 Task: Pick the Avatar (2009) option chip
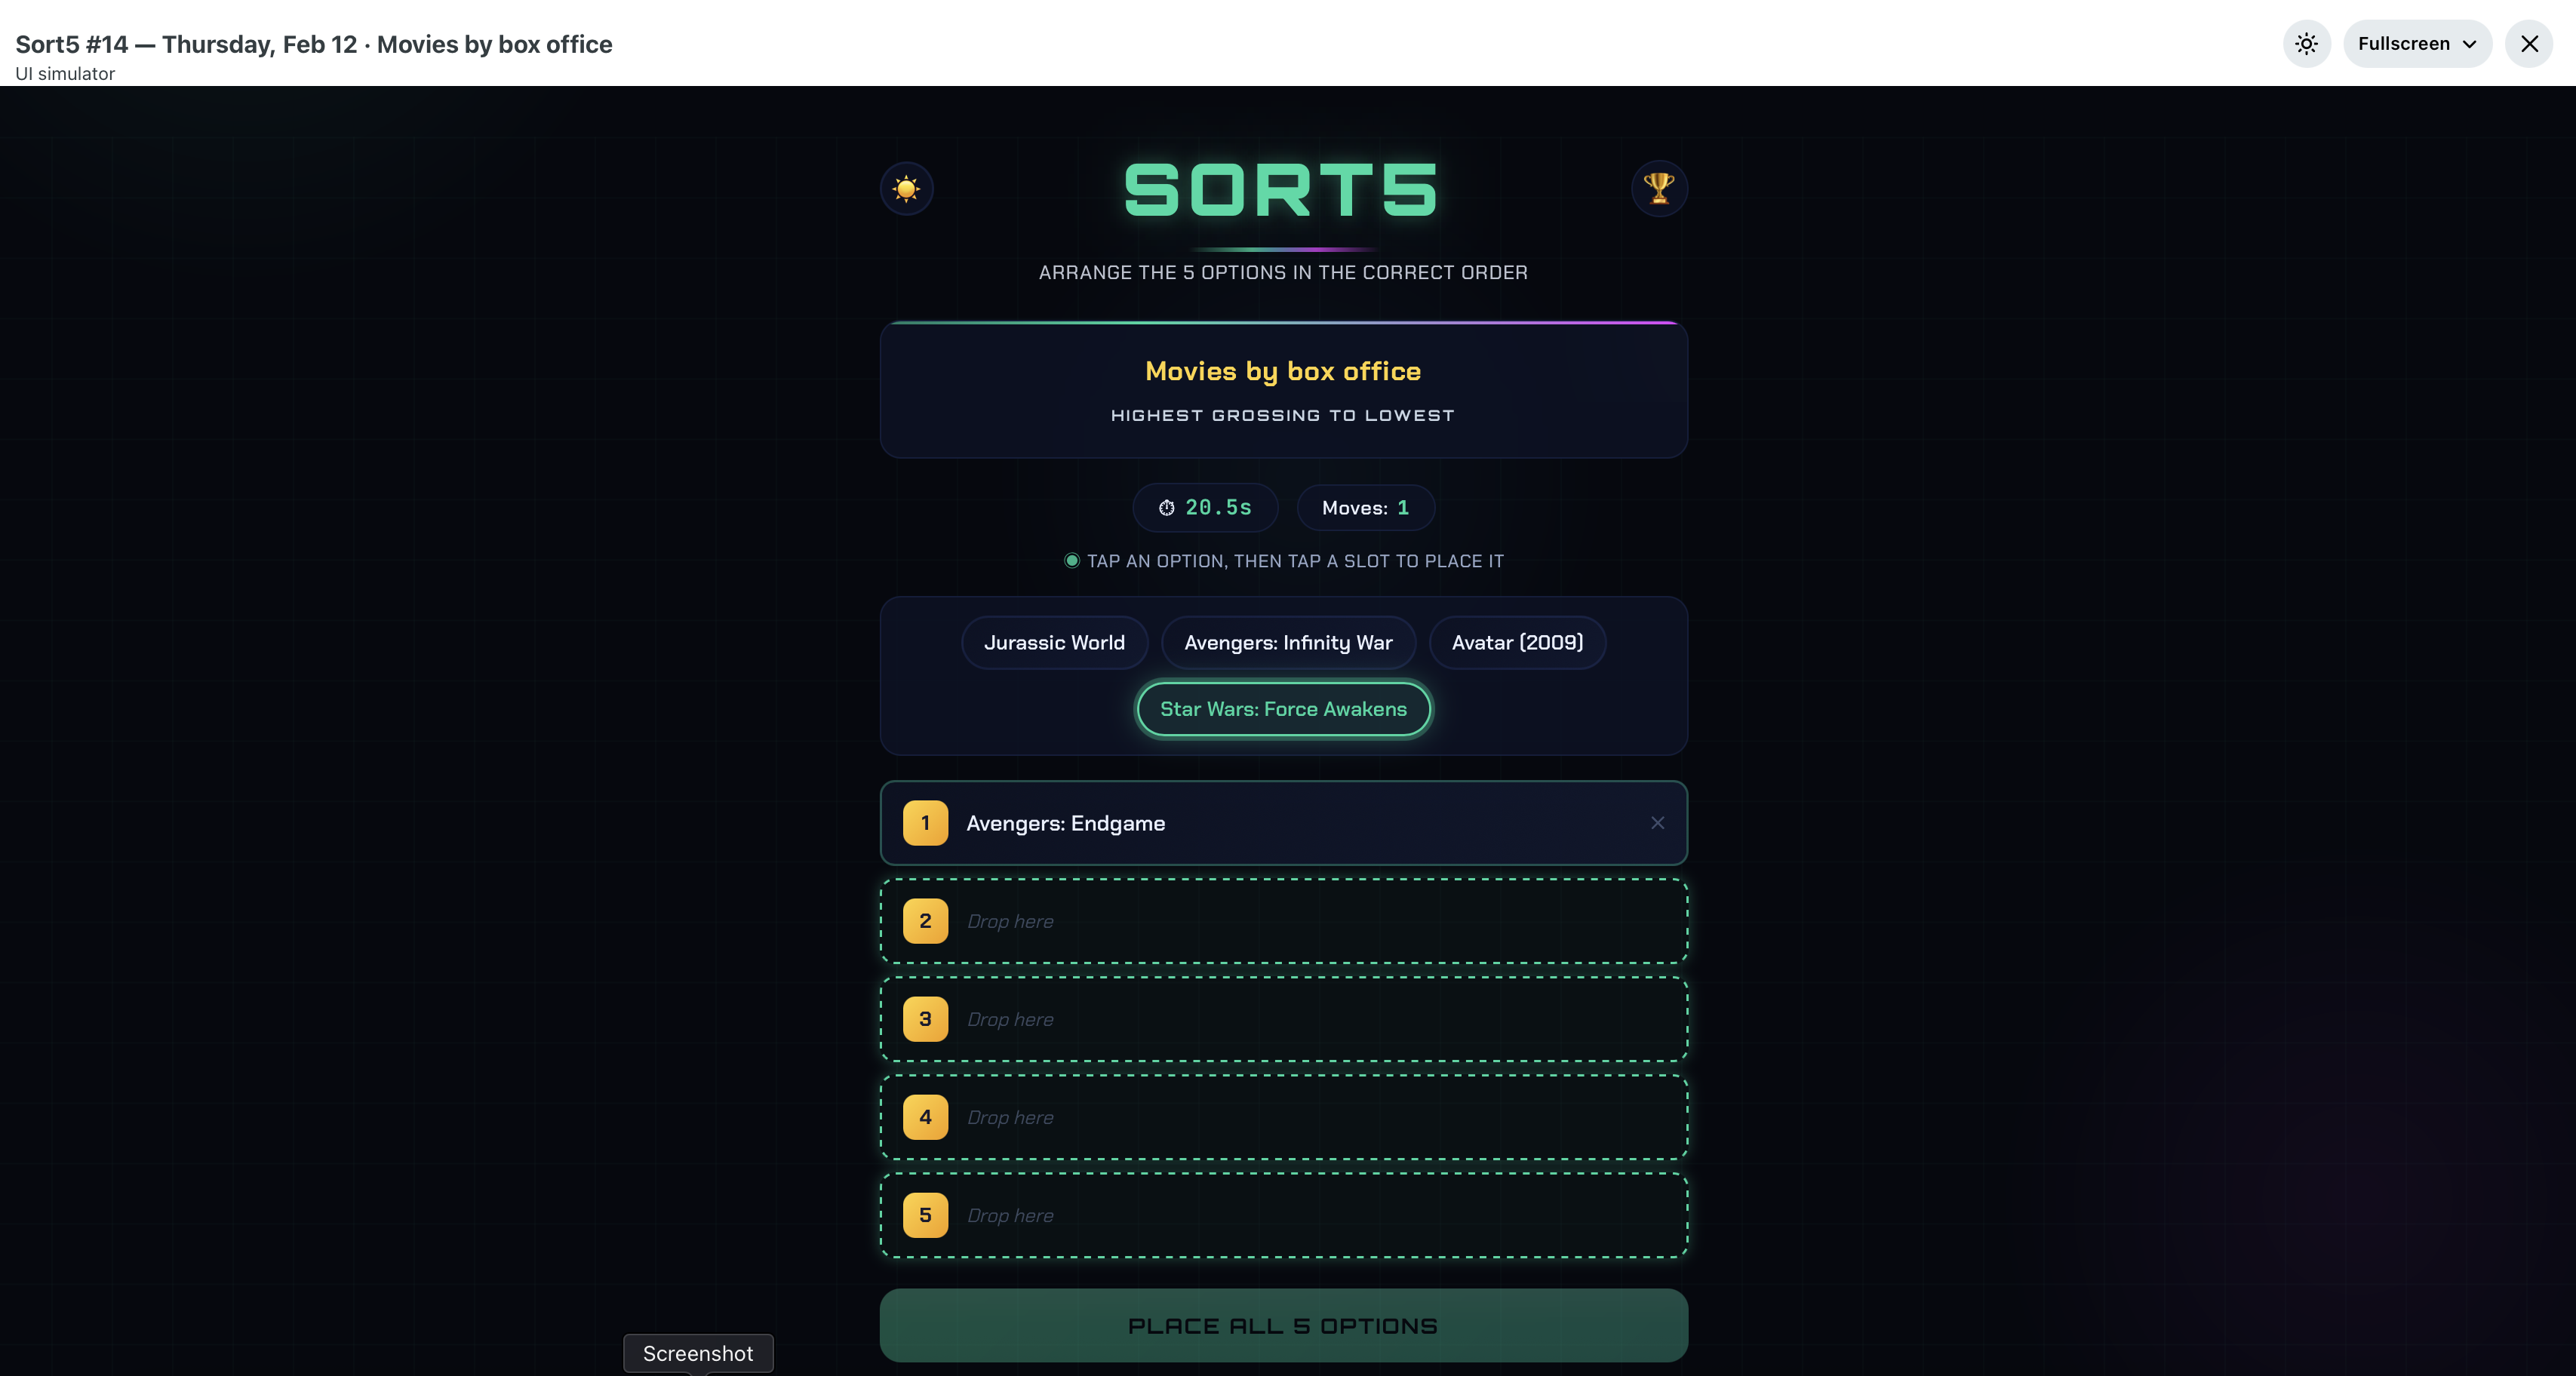click(1517, 643)
